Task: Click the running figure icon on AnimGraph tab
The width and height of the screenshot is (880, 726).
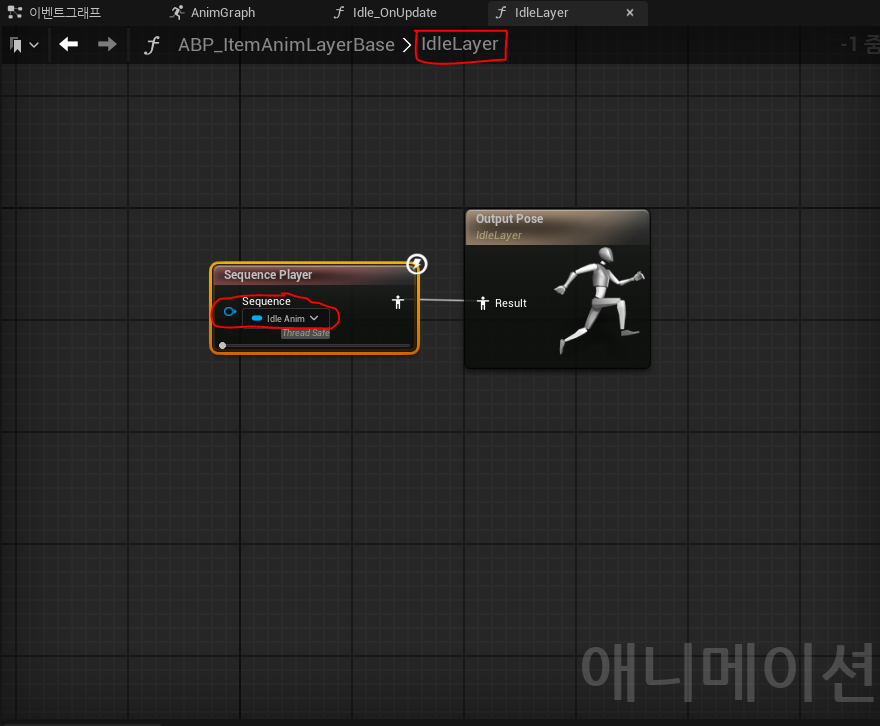Action: coord(177,12)
